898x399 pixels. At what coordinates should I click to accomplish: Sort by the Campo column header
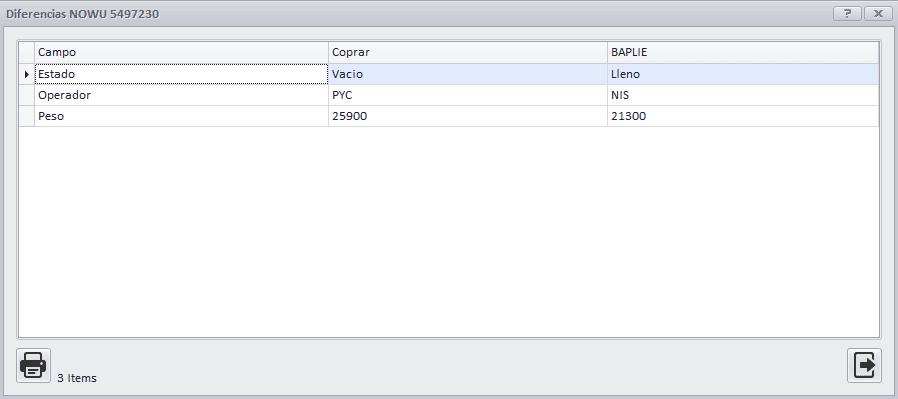(182, 52)
